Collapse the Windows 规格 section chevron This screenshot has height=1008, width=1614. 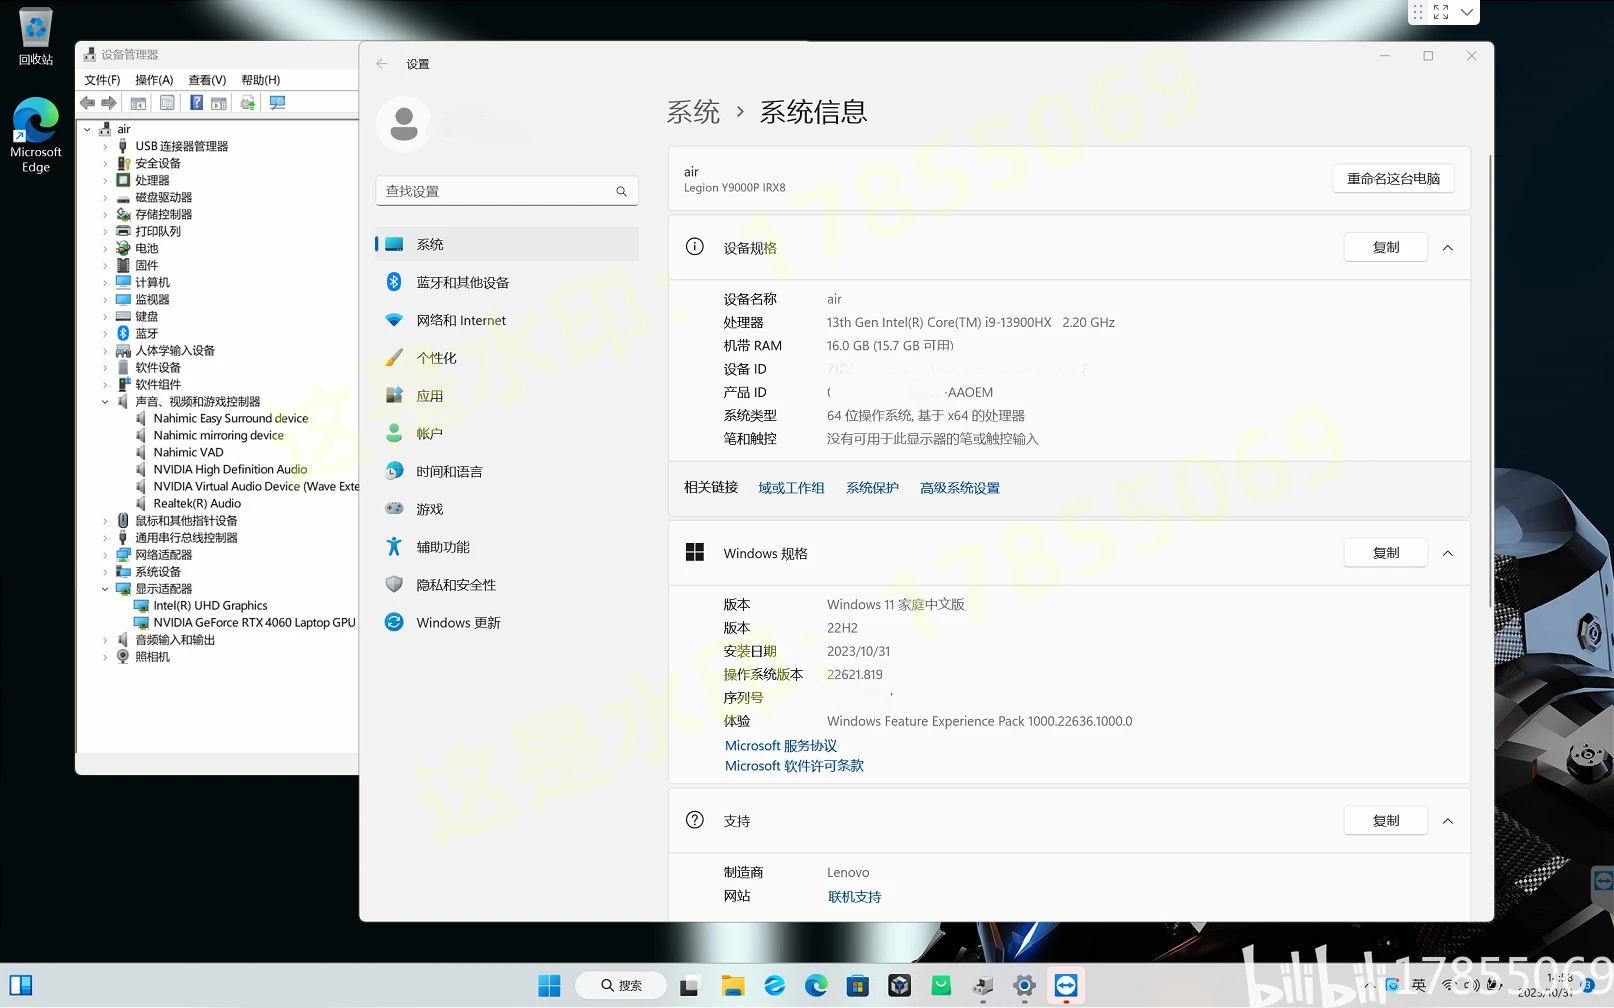click(1448, 553)
